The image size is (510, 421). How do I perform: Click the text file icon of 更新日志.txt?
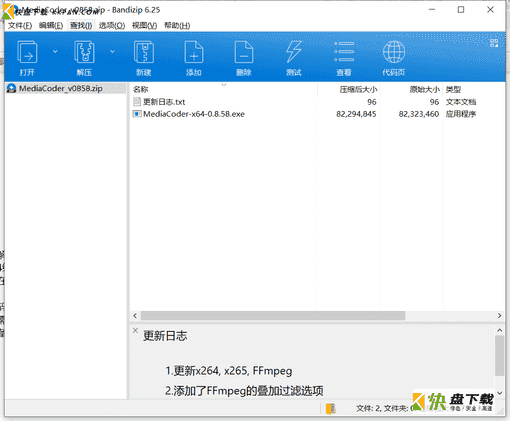coord(137,101)
